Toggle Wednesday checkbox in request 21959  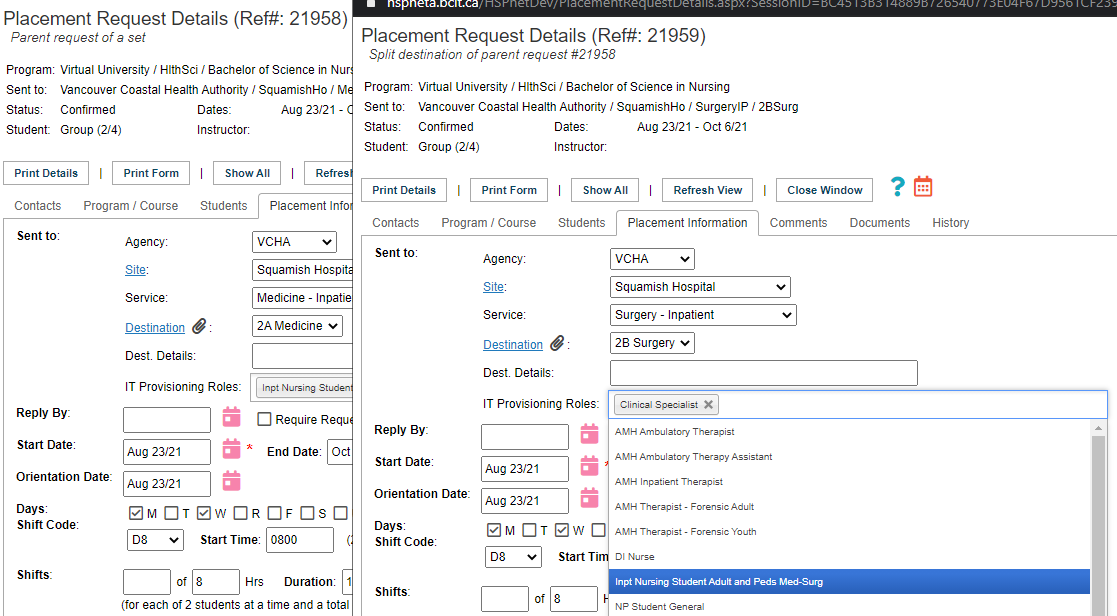(562, 530)
